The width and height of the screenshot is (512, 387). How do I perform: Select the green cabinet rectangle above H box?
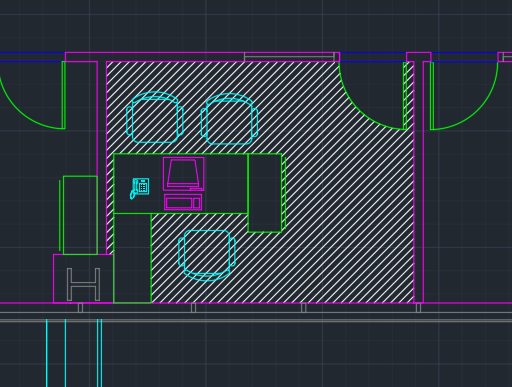point(80,215)
